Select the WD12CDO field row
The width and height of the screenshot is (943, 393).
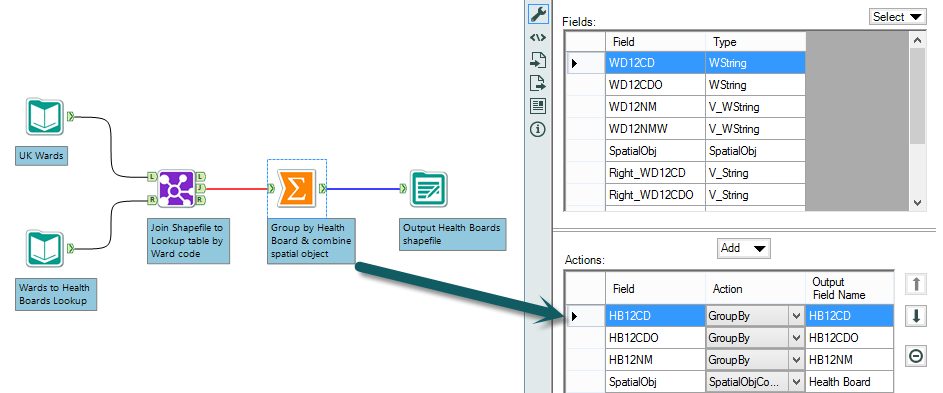[x=686, y=85]
